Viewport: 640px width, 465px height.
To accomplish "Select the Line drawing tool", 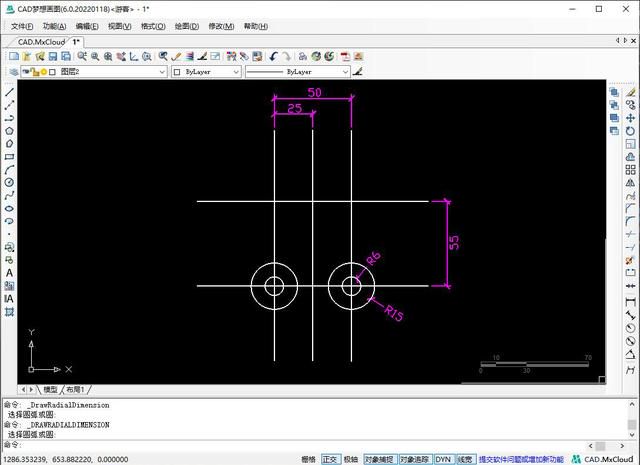I will 9,92.
